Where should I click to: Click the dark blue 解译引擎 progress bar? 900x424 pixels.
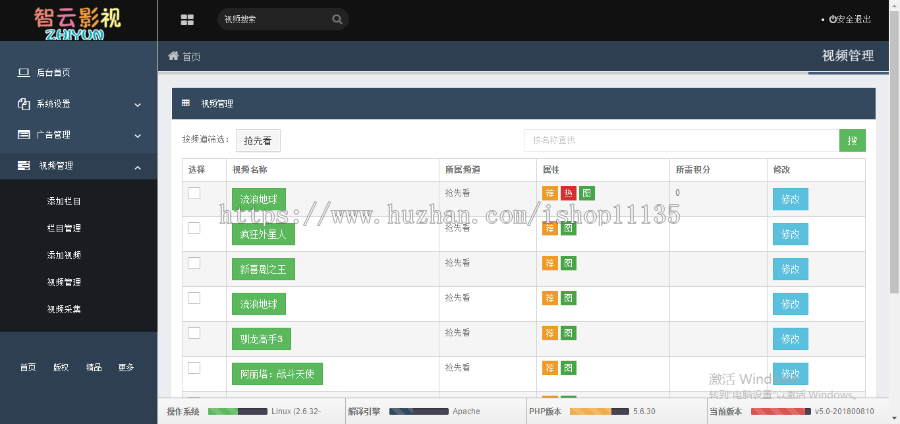coord(401,411)
